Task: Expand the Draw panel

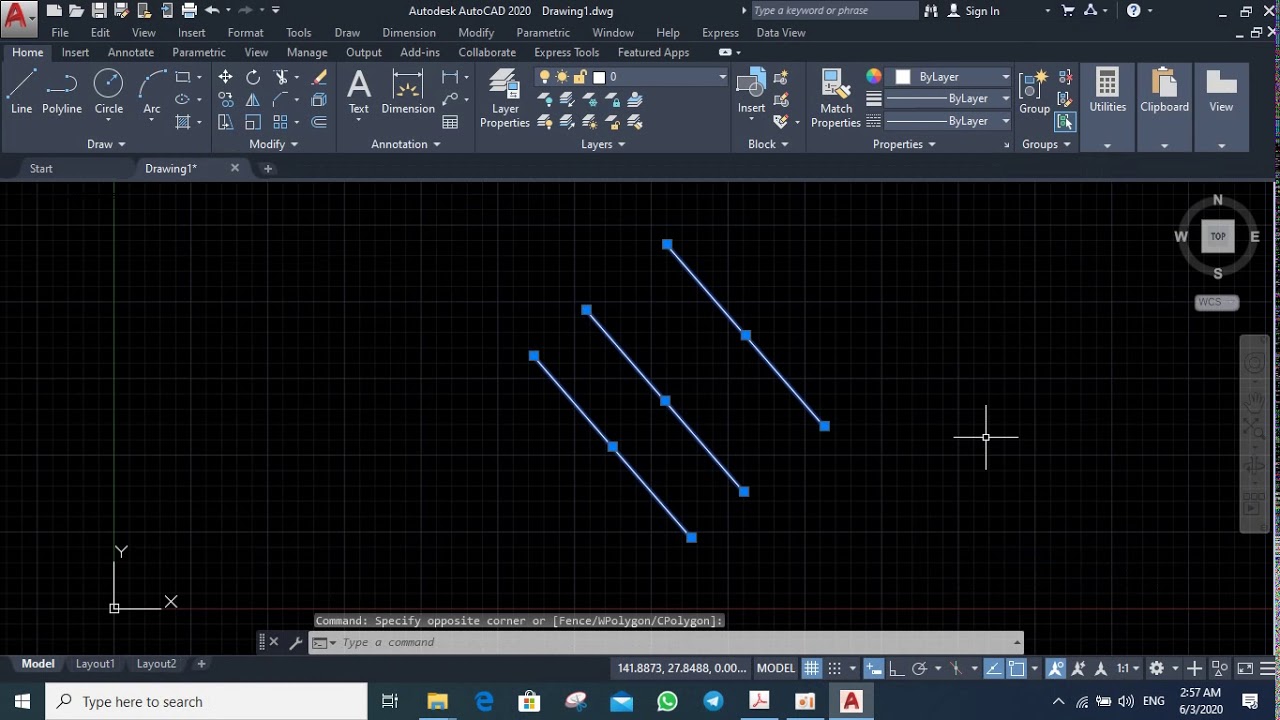Action: click(x=106, y=144)
